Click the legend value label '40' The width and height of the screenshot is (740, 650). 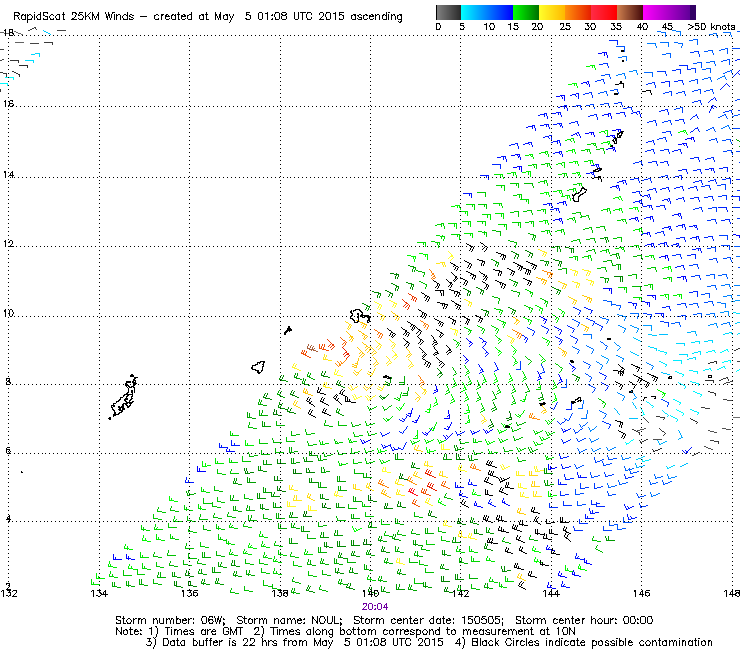pos(642,27)
